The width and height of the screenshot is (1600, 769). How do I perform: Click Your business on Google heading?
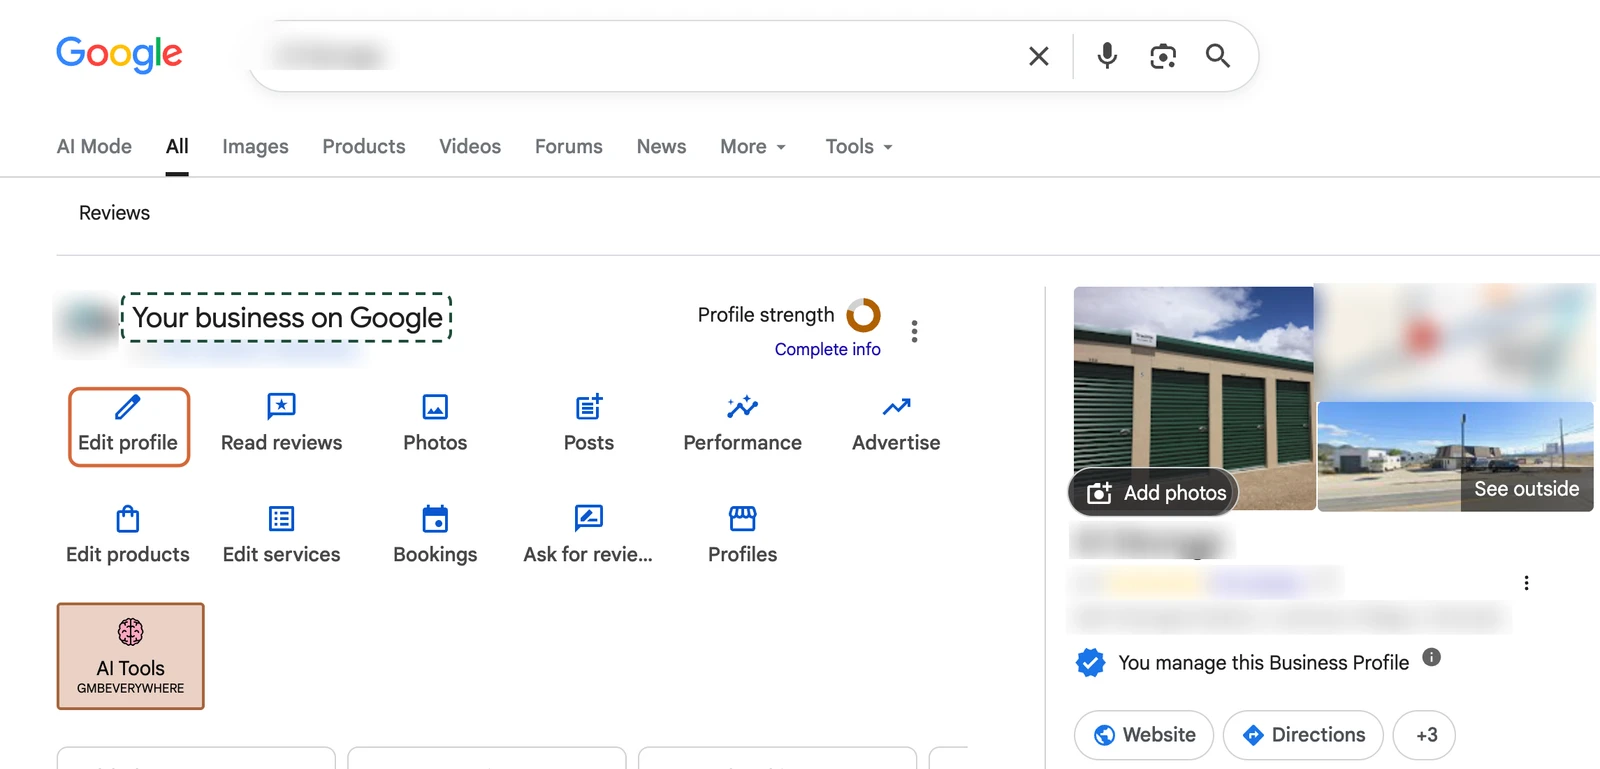(x=287, y=318)
